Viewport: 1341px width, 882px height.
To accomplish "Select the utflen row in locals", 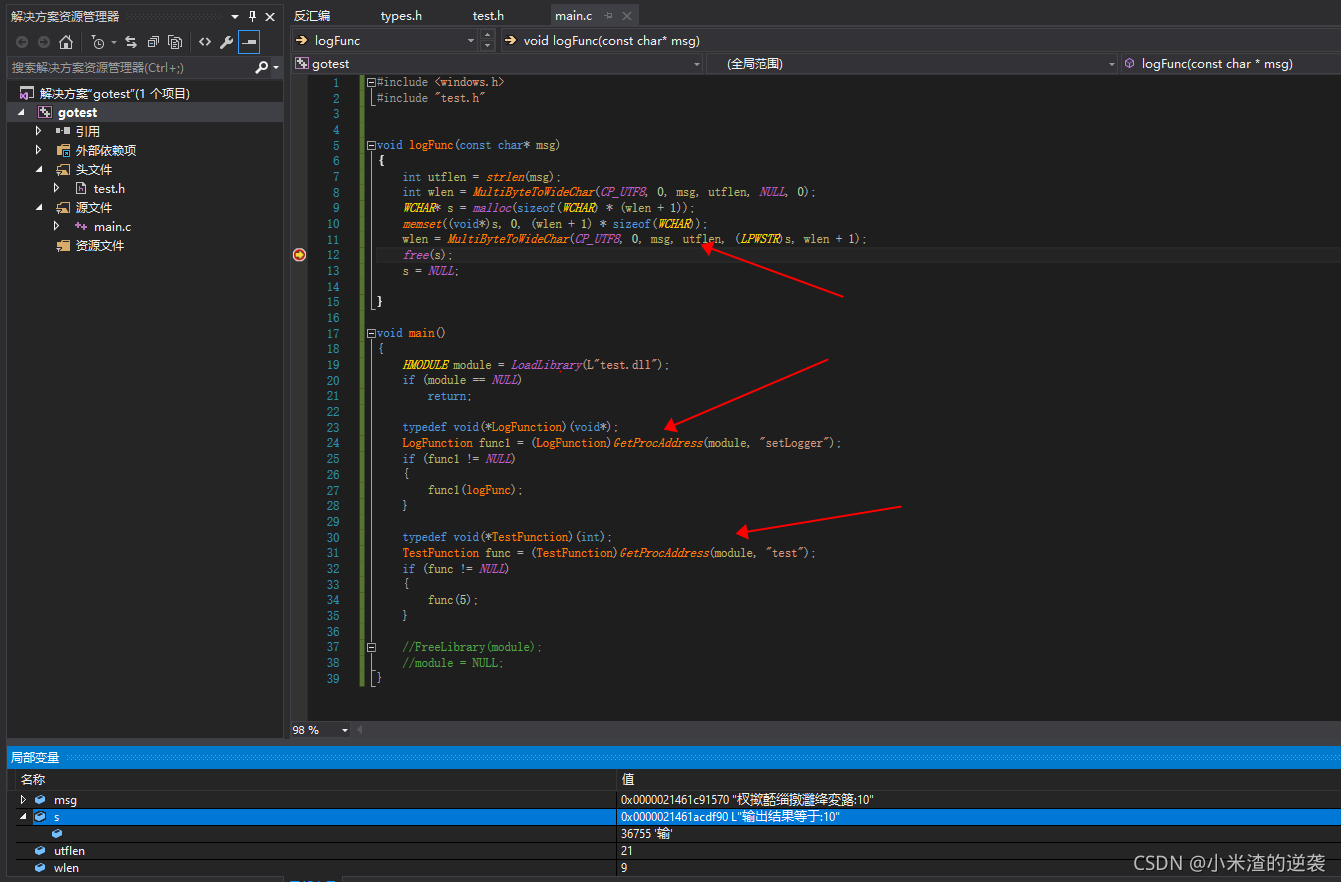I will click(678, 851).
